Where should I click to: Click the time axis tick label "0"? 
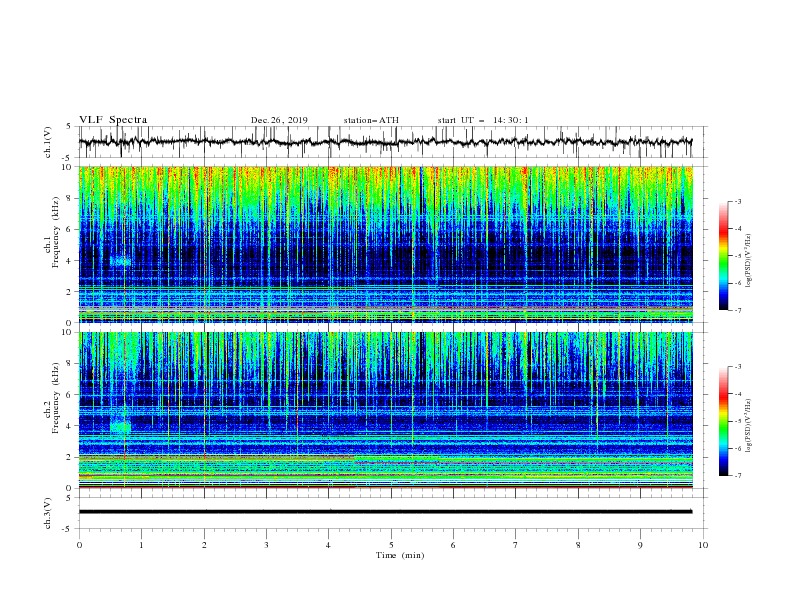[x=79, y=545]
